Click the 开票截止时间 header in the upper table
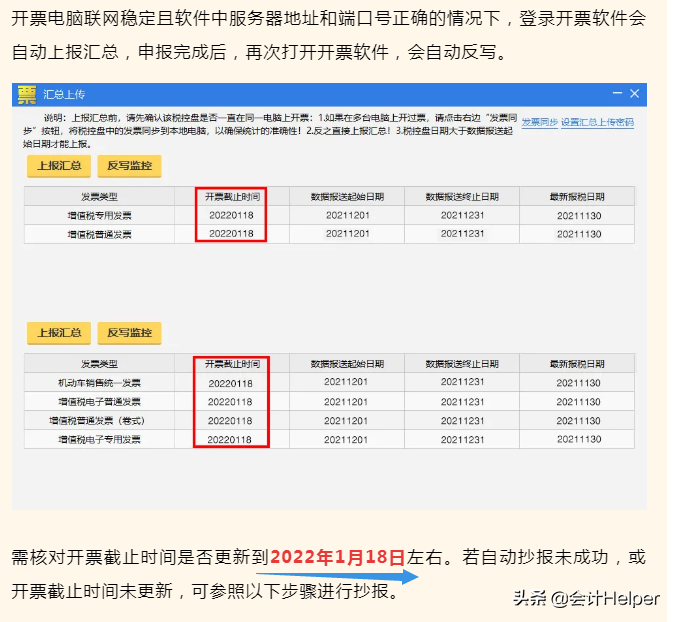The width and height of the screenshot is (675, 622). point(232,197)
